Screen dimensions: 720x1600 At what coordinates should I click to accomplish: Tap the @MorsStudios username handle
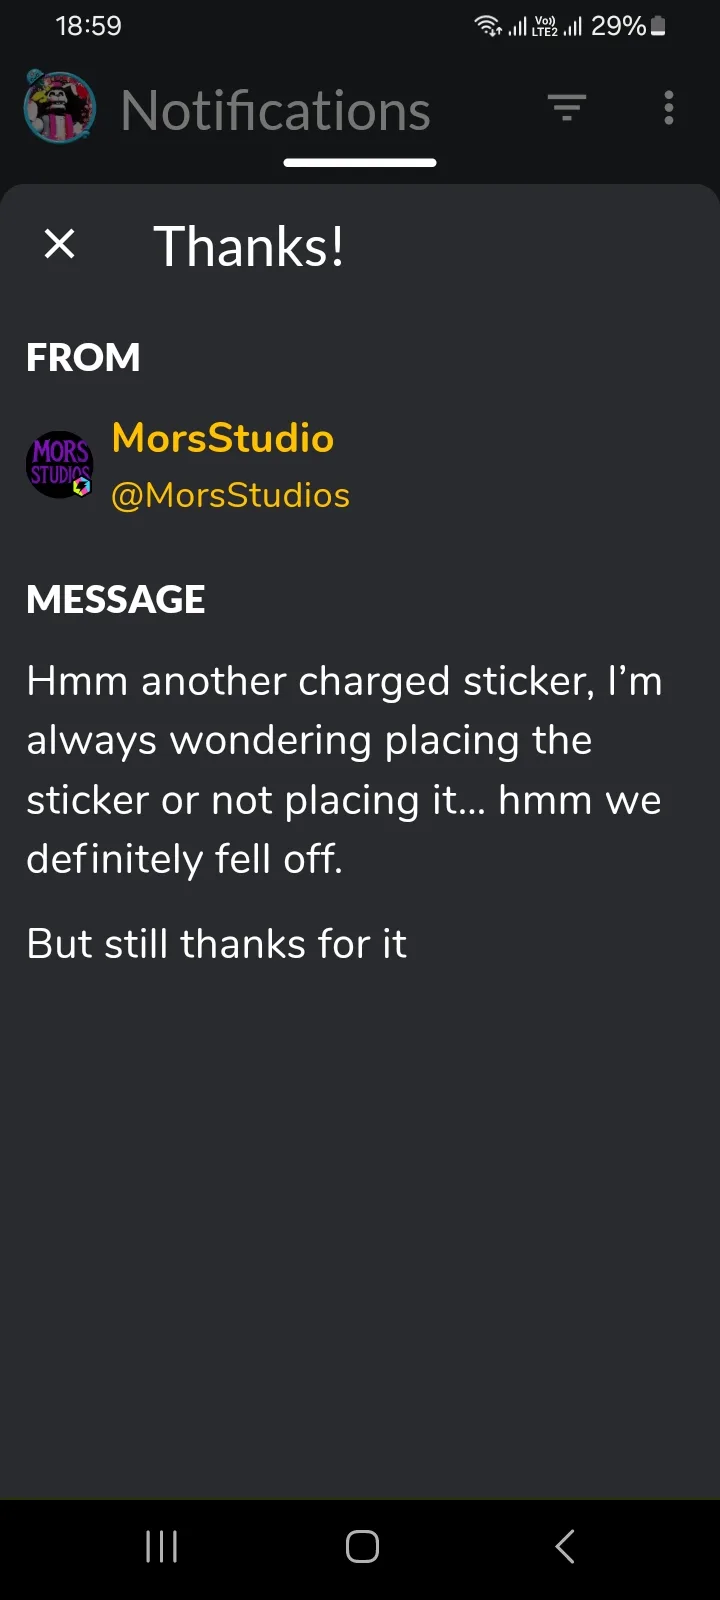pos(230,495)
